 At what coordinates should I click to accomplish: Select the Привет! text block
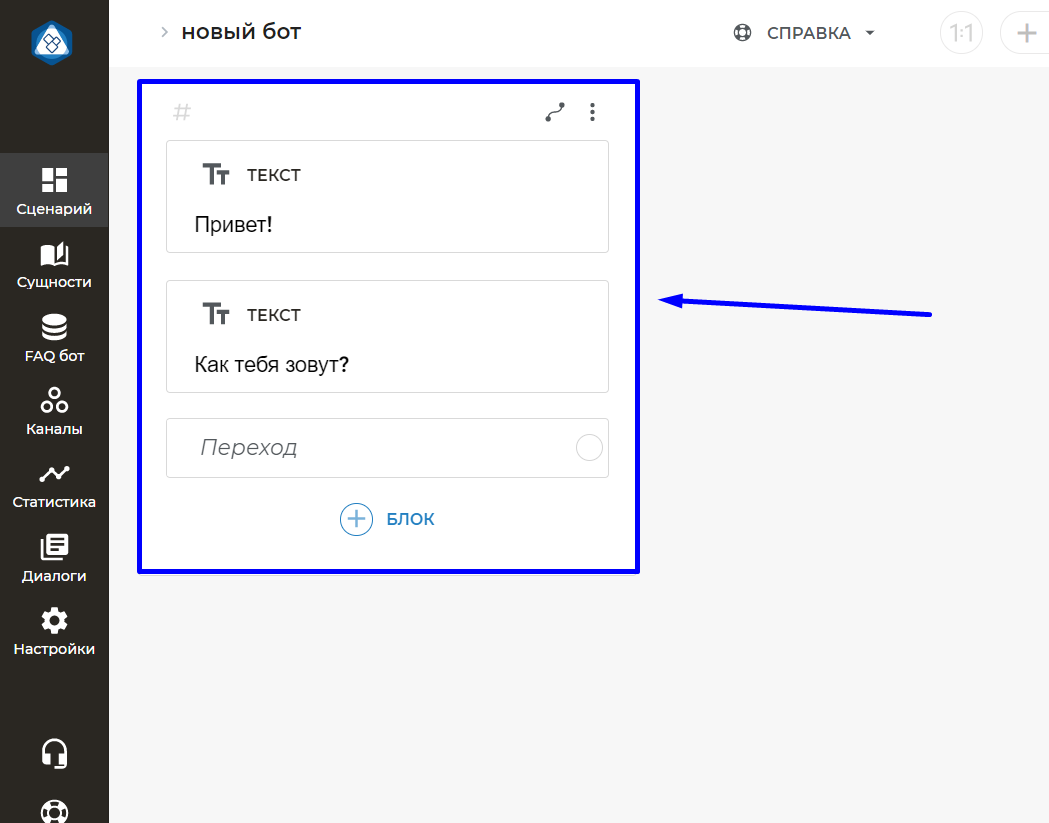tap(387, 197)
